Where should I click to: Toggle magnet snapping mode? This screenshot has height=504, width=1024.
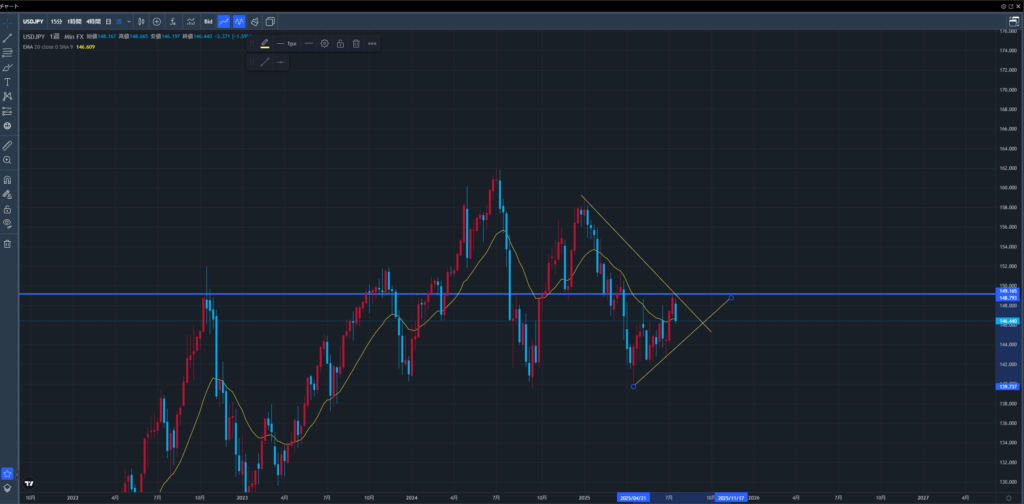[8, 180]
